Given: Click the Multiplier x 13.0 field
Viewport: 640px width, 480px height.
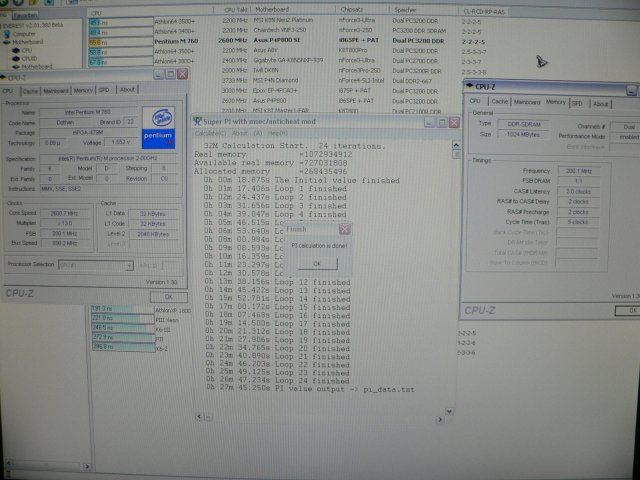Looking at the screenshot, I should [65, 223].
